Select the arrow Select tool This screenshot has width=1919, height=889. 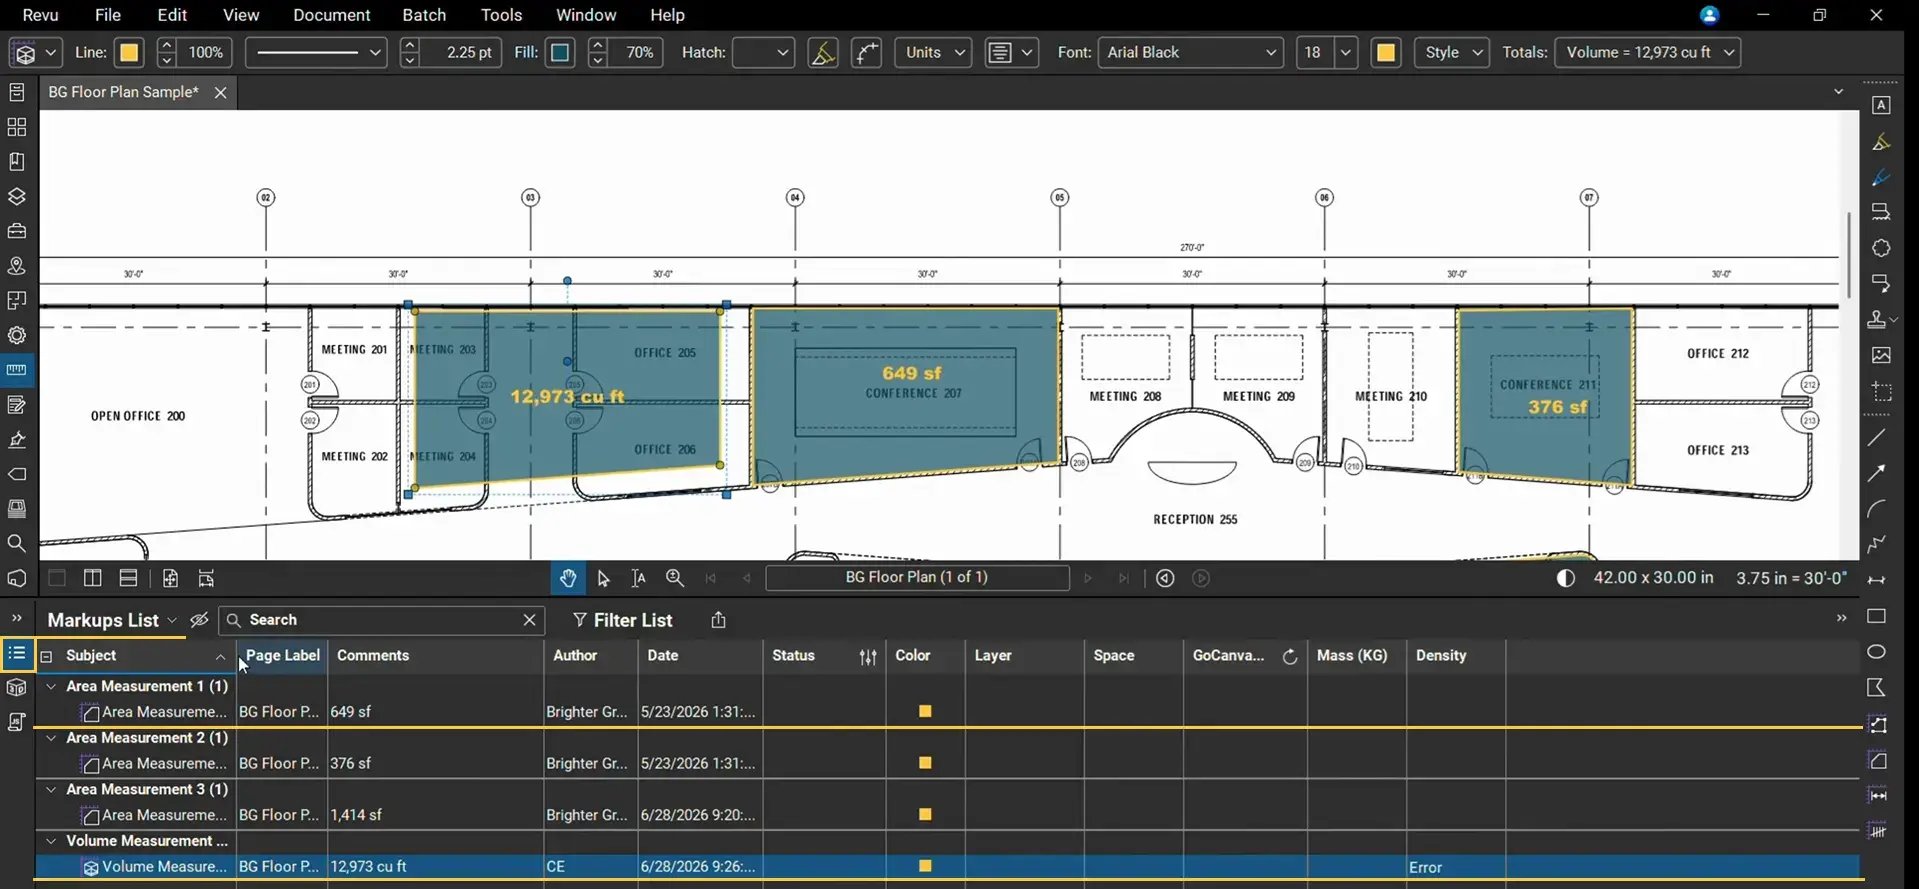tap(603, 578)
